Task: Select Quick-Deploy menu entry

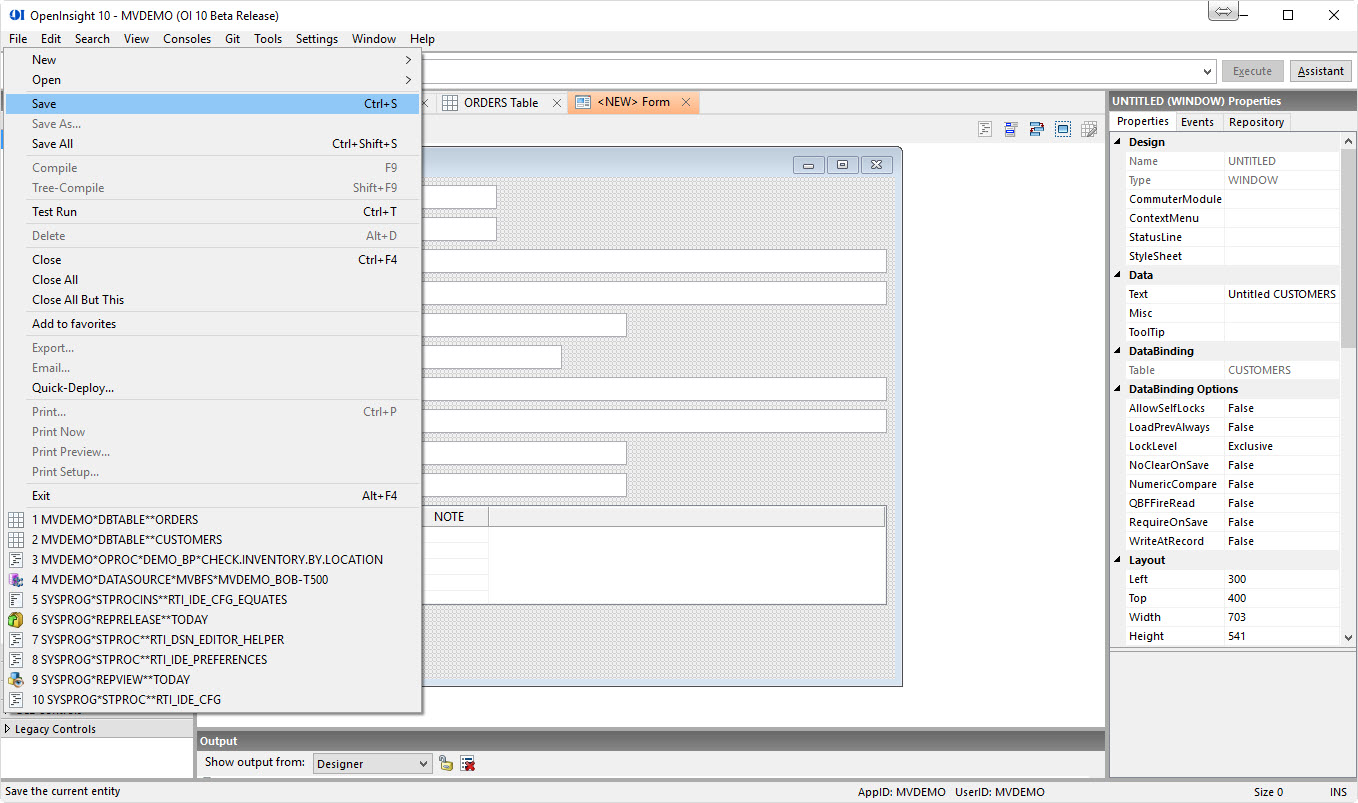Action: [212, 388]
